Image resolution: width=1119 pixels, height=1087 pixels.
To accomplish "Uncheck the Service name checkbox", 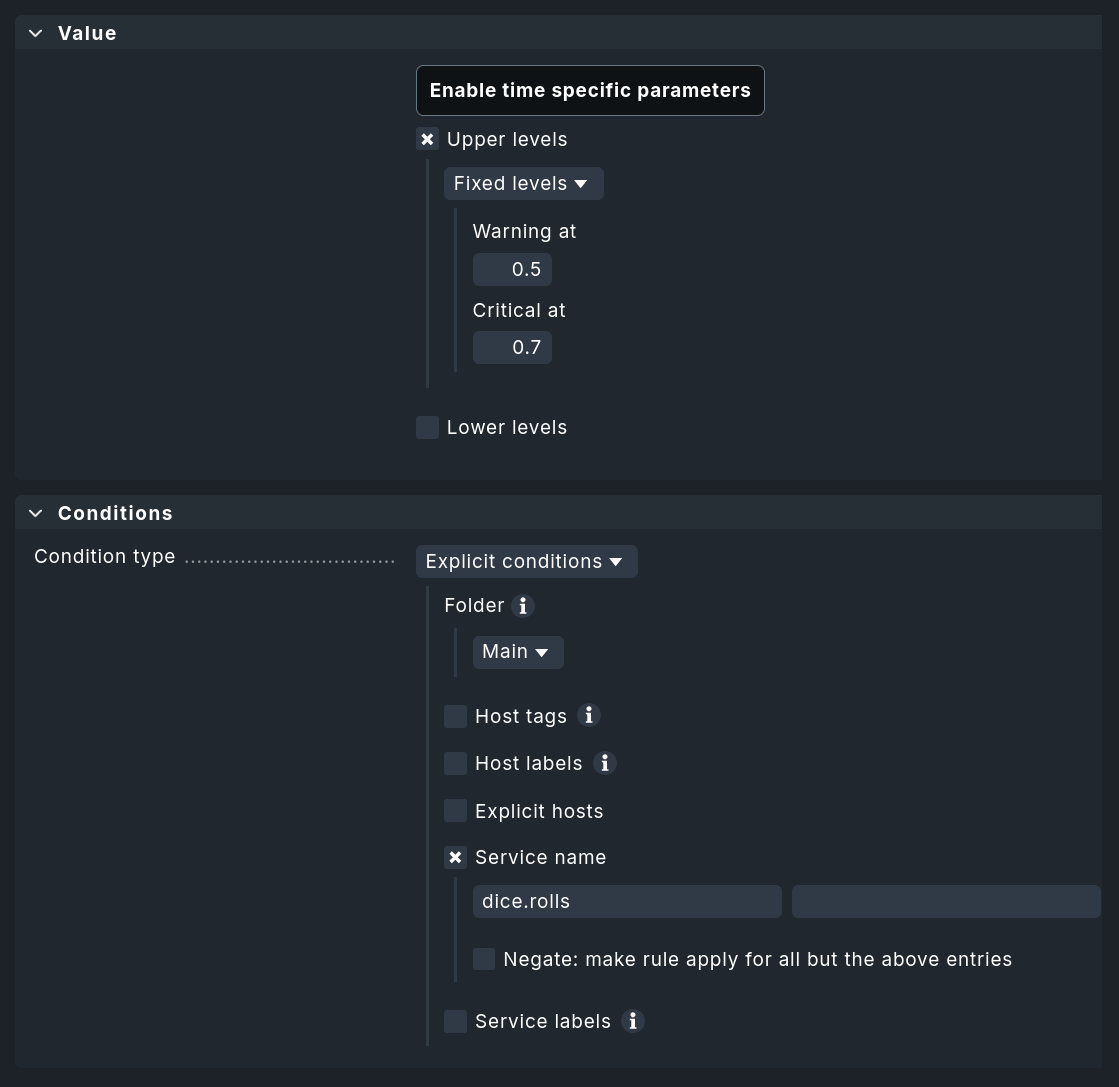I will point(456,857).
